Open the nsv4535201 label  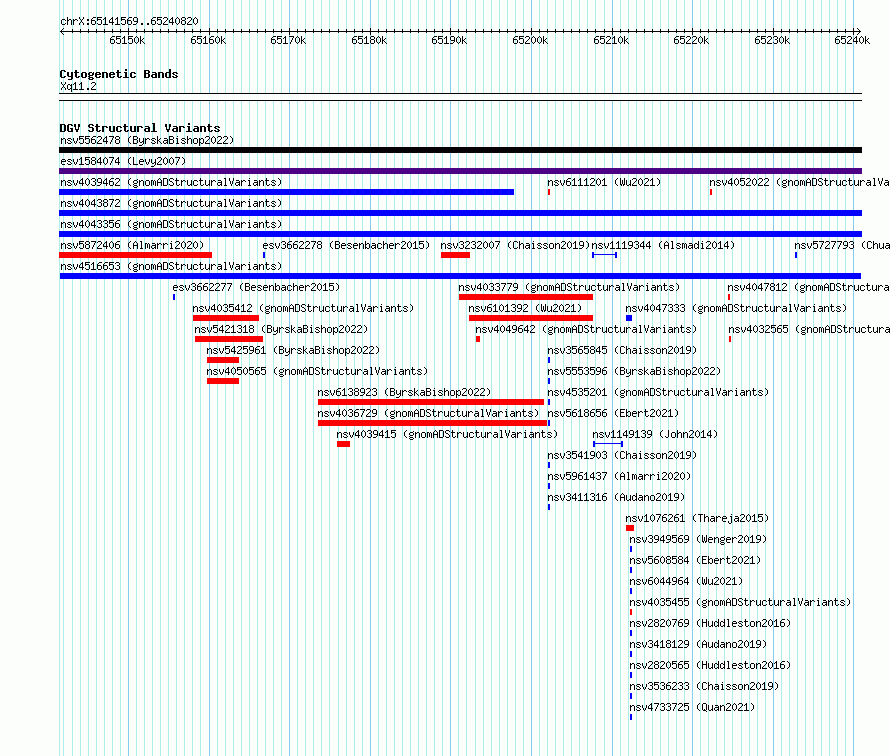tap(658, 392)
